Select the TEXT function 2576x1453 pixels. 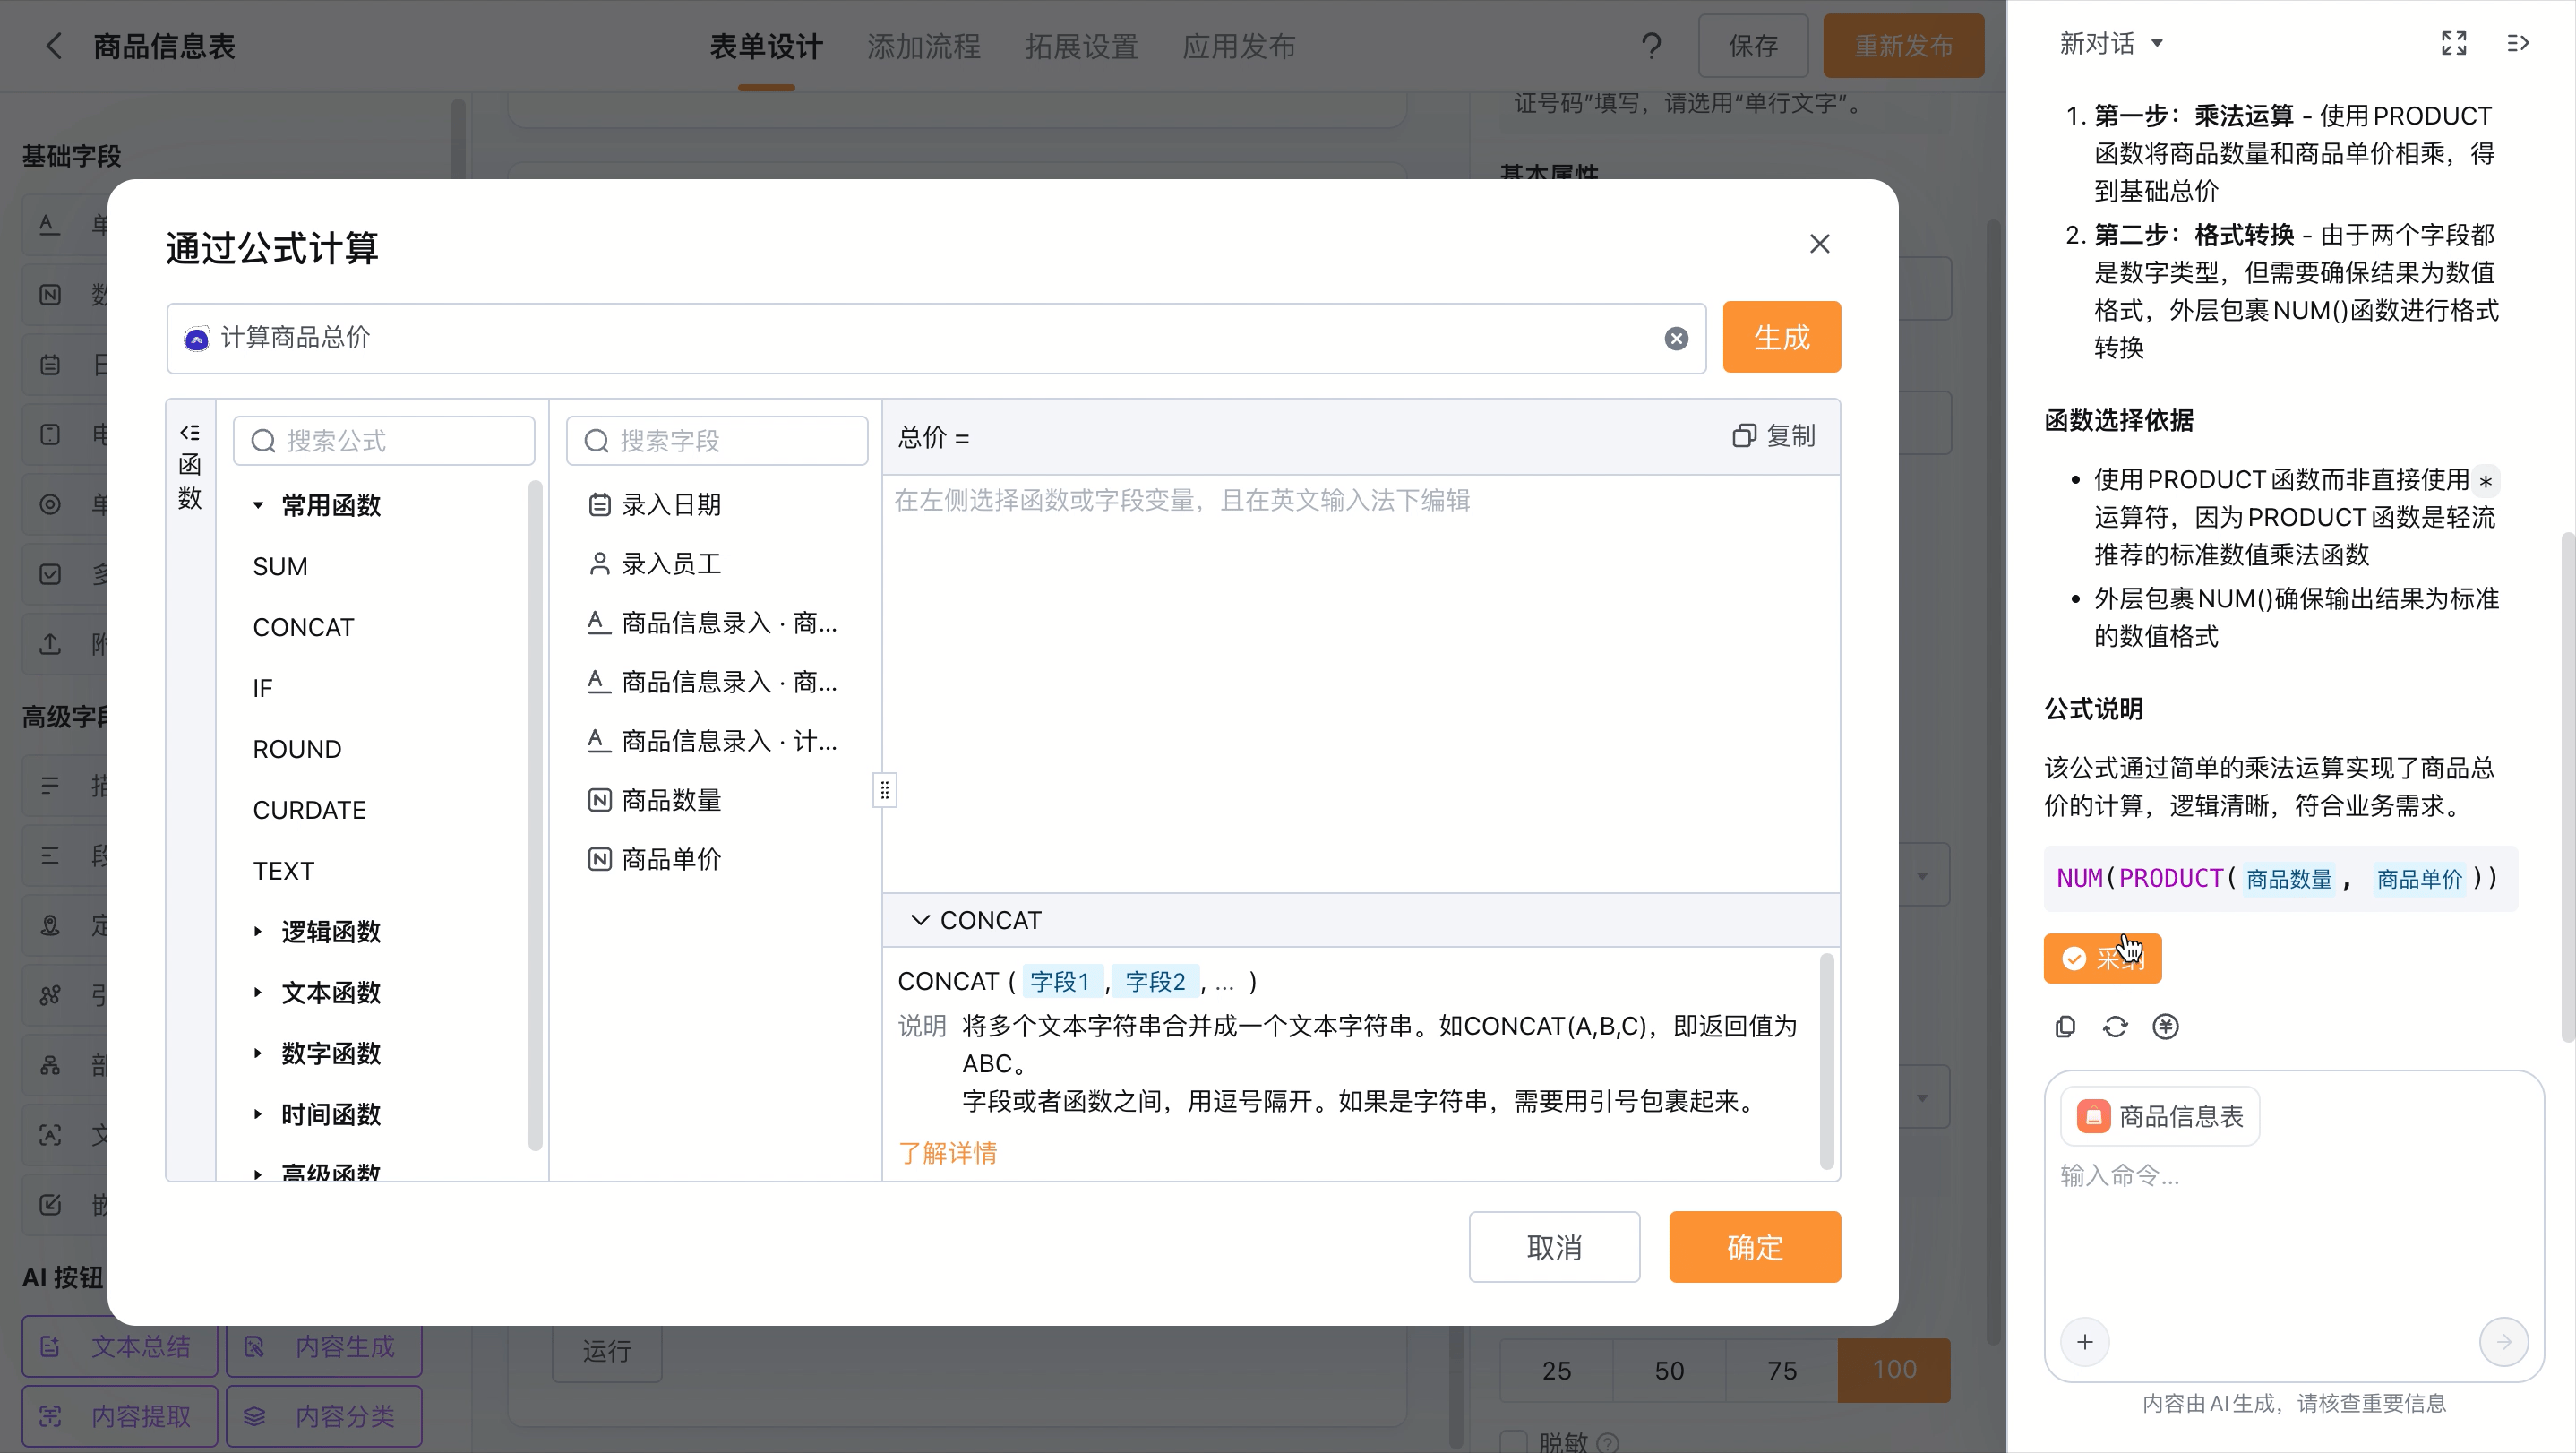[x=283, y=871]
